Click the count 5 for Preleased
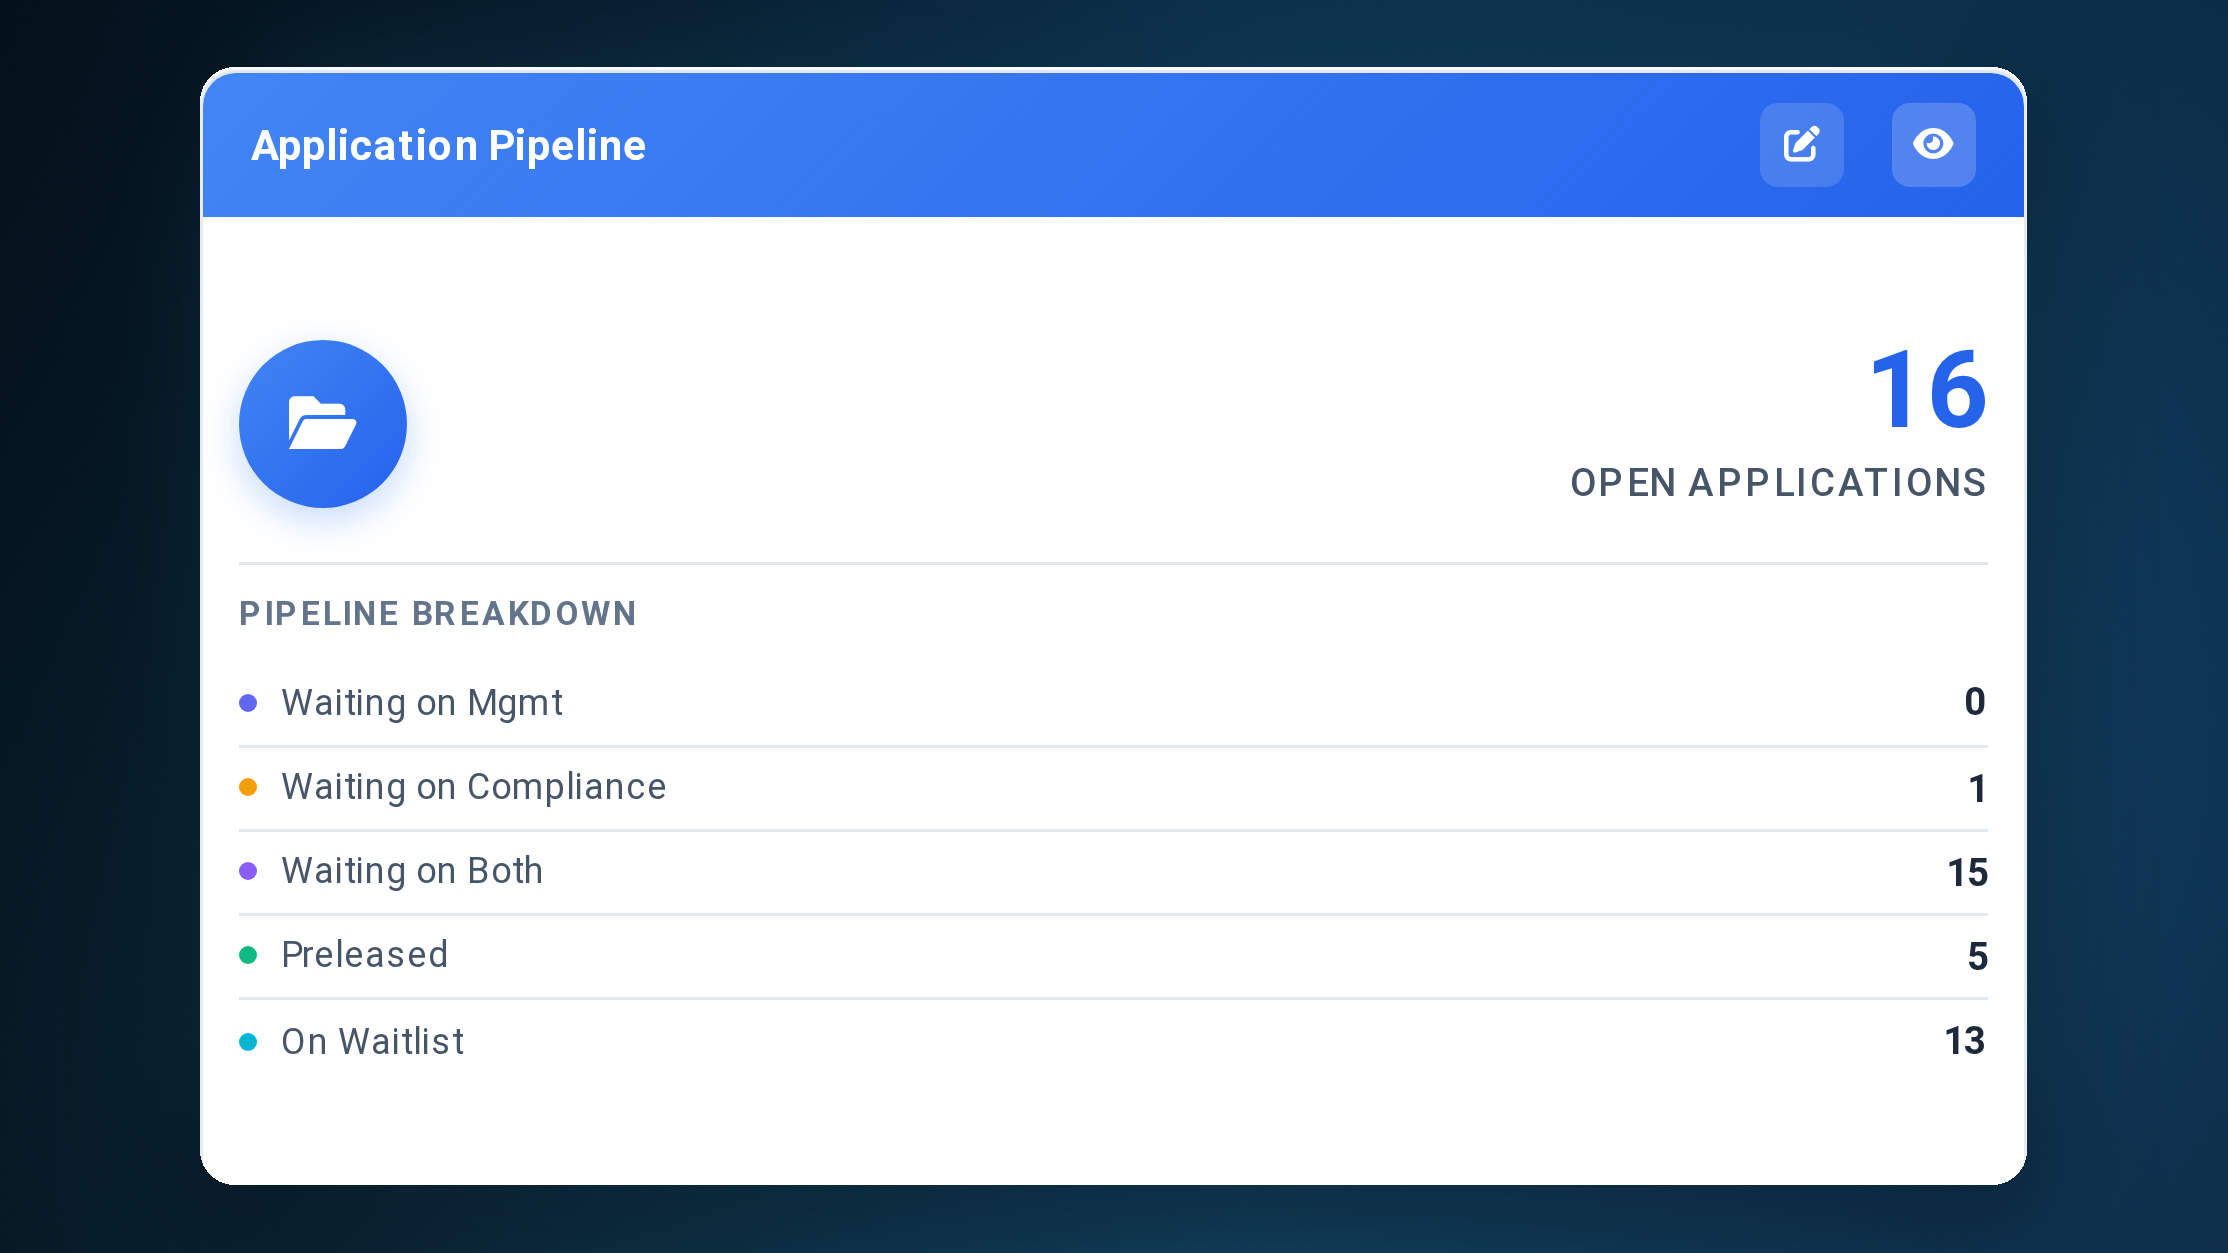2228x1253 pixels. coord(1977,957)
